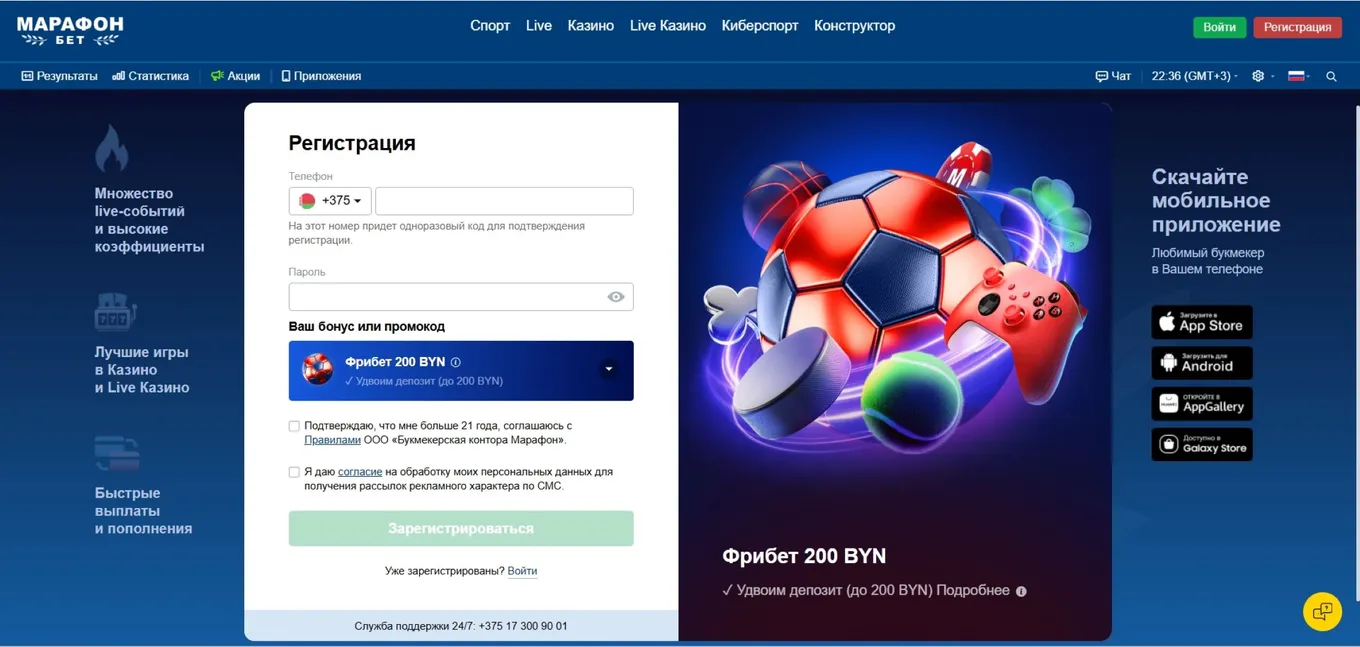1360x647 pixels.
Task: Click support phone text +375 17 300 90 01
Action: (523, 626)
